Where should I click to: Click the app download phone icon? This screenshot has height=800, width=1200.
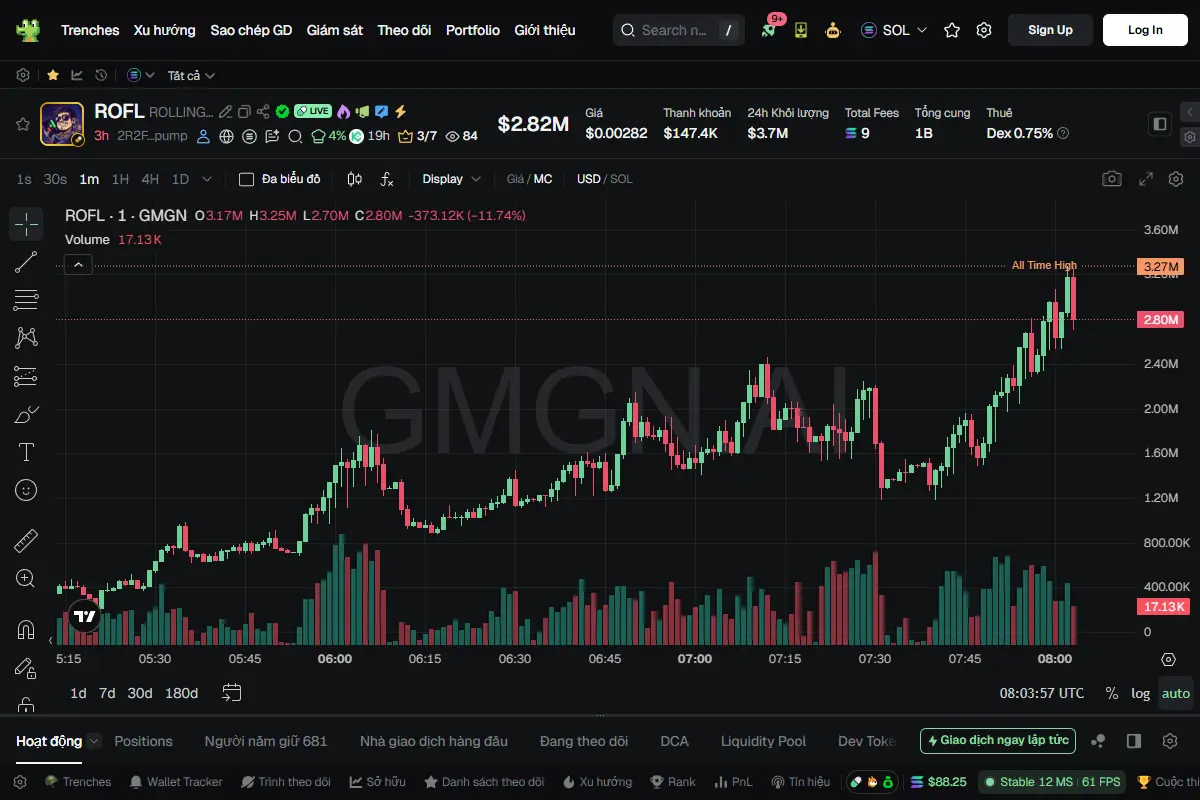pos(801,30)
